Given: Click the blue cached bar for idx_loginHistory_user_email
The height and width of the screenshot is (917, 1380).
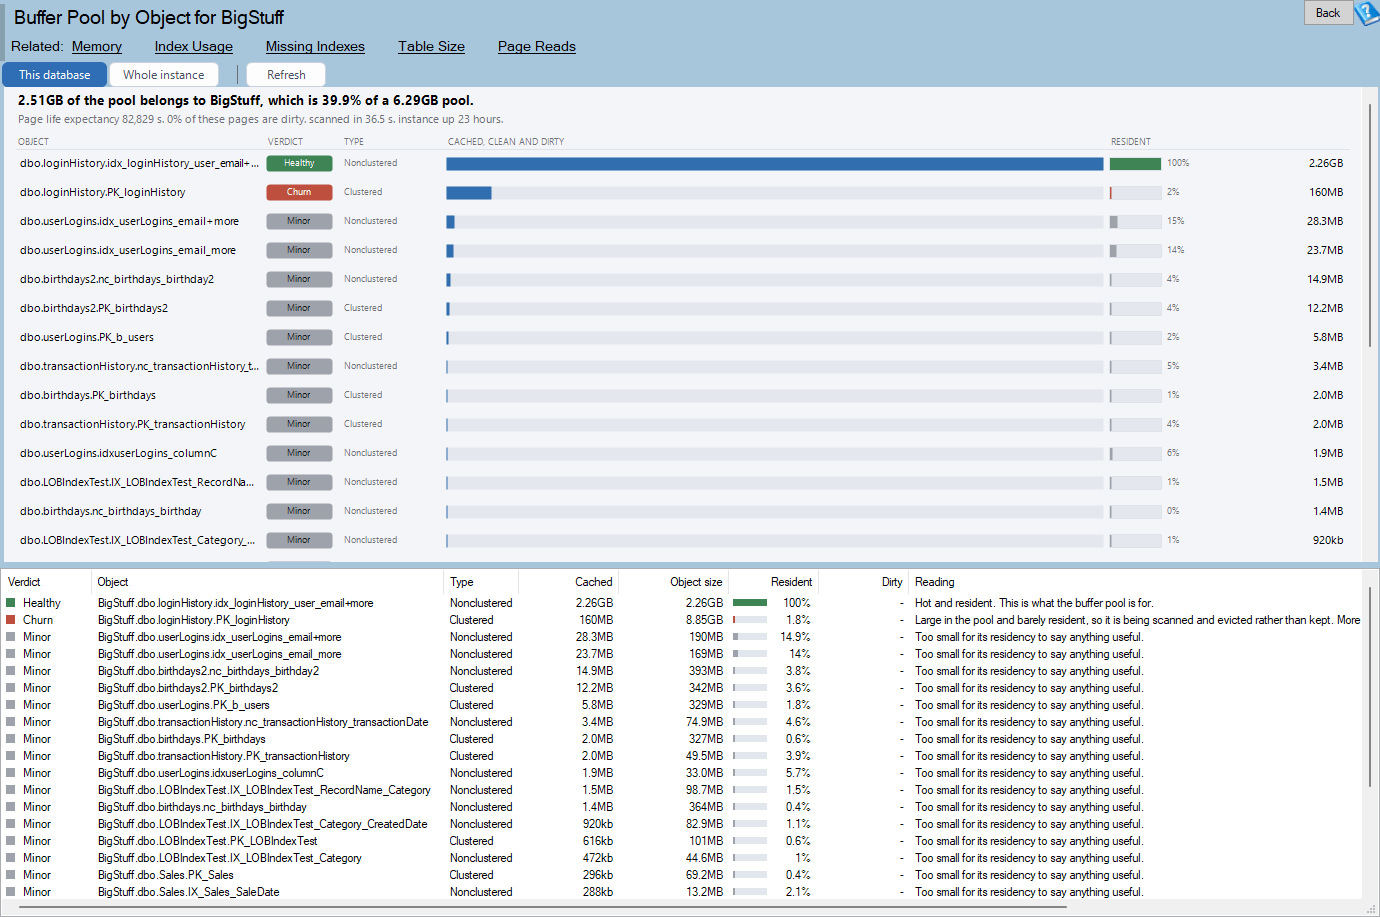Looking at the screenshot, I should coord(774,163).
